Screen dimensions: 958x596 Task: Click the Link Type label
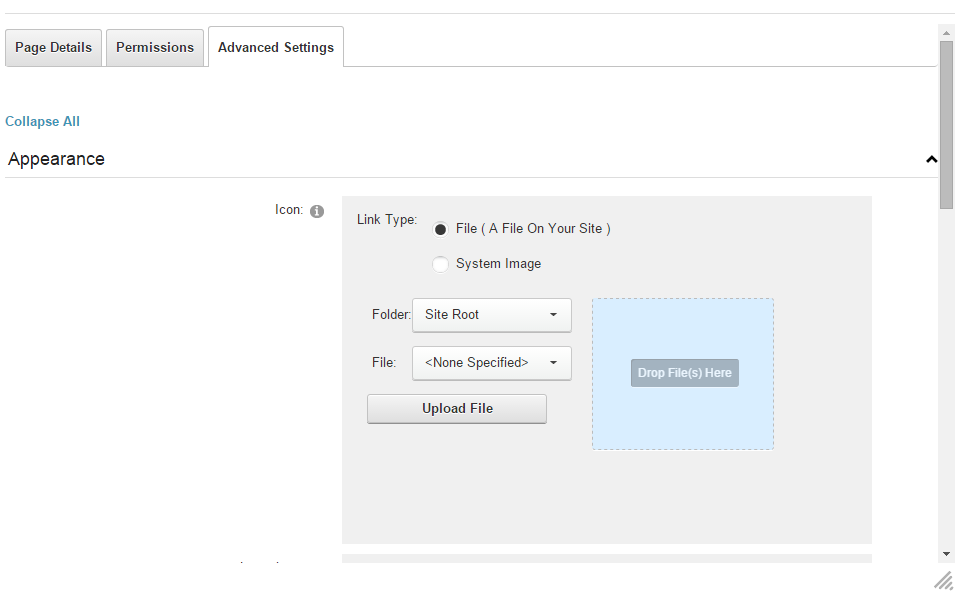point(387,219)
